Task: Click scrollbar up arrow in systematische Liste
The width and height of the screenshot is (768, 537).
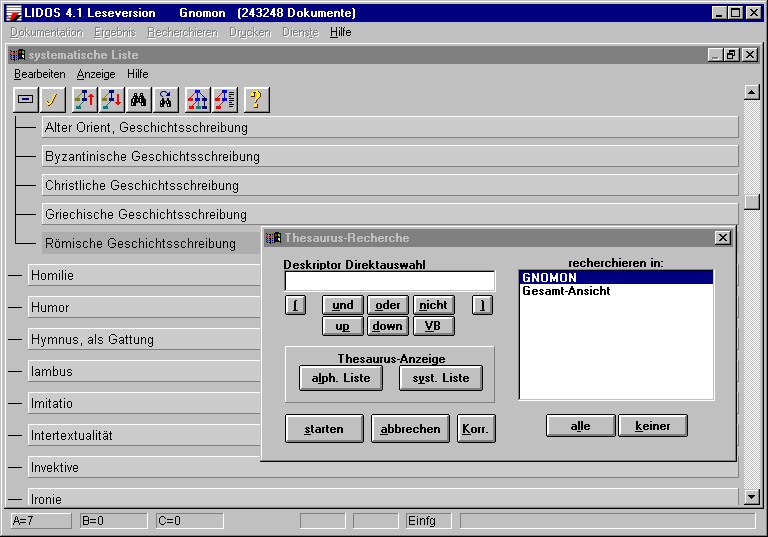Action: pyautogui.click(x=752, y=92)
